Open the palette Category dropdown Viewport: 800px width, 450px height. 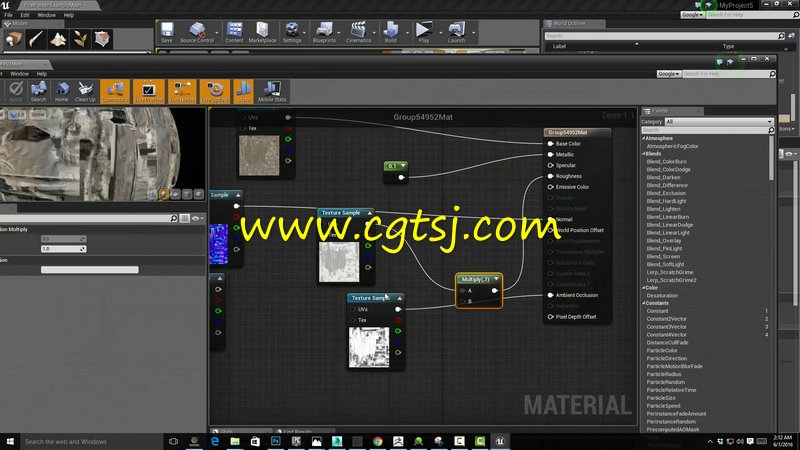pos(719,121)
